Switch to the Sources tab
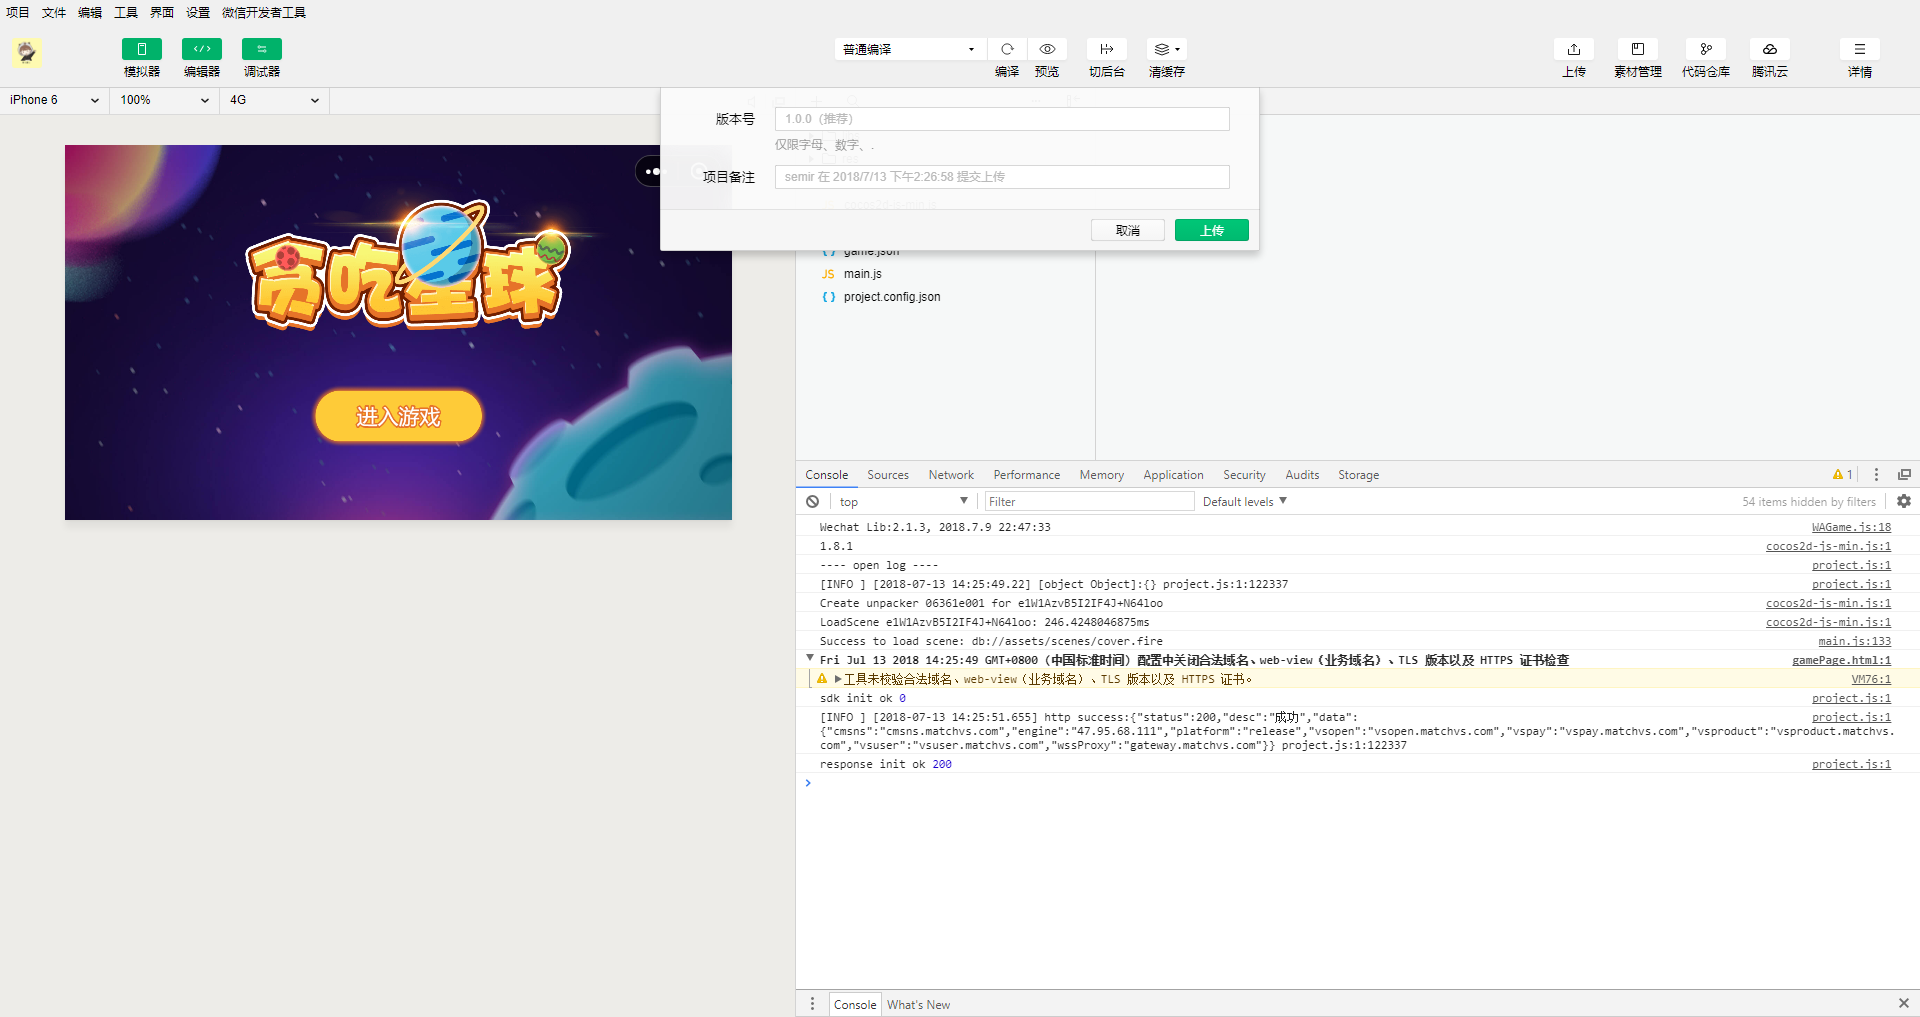Screen dimensions: 1920x1017 (x=888, y=475)
